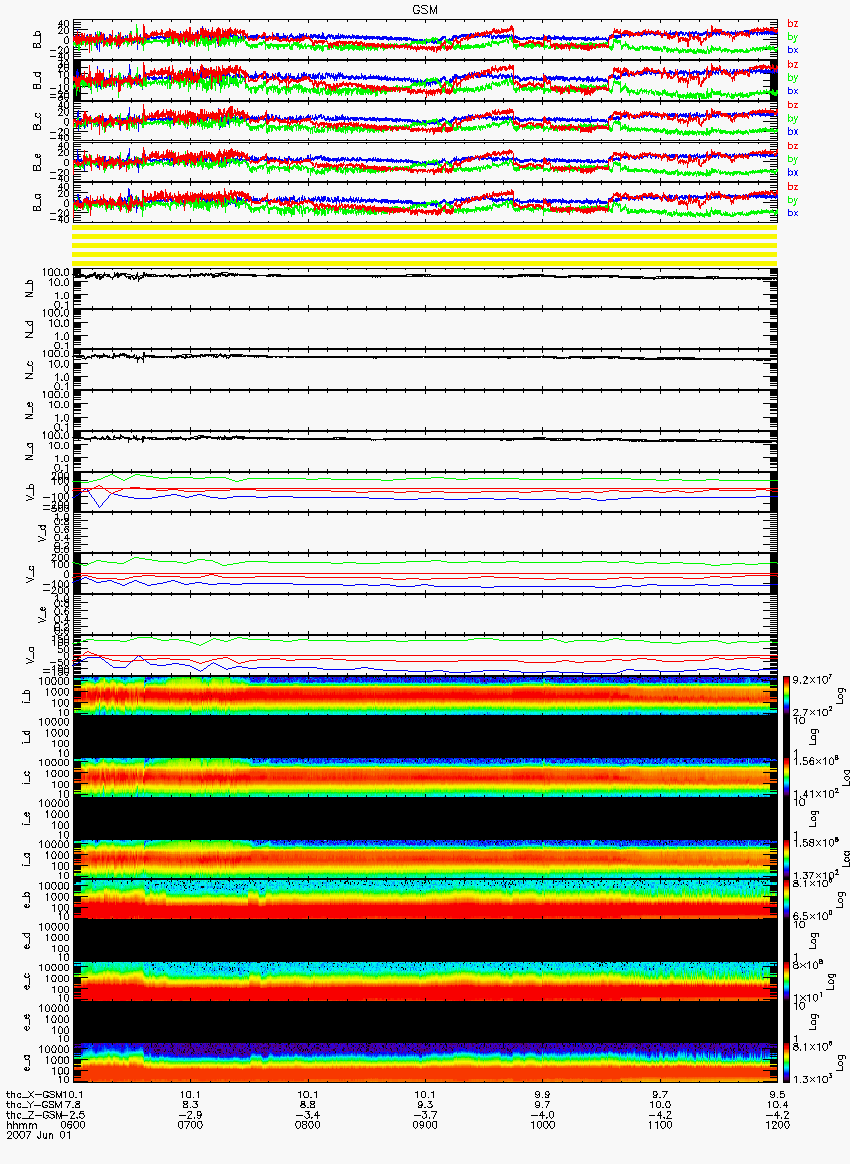The width and height of the screenshot is (850, 1164).
Task: Pick the 1000 time tick label
Action: [543, 1125]
